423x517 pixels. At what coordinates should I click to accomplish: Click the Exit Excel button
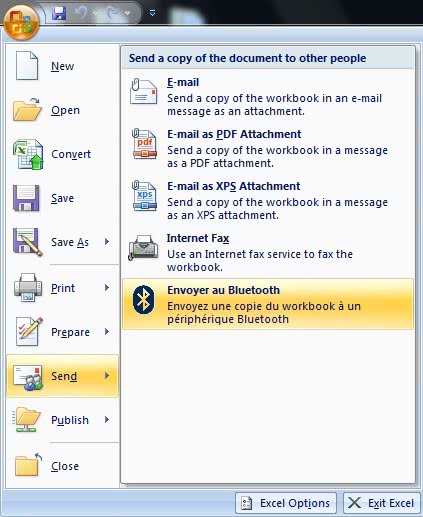(x=382, y=503)
